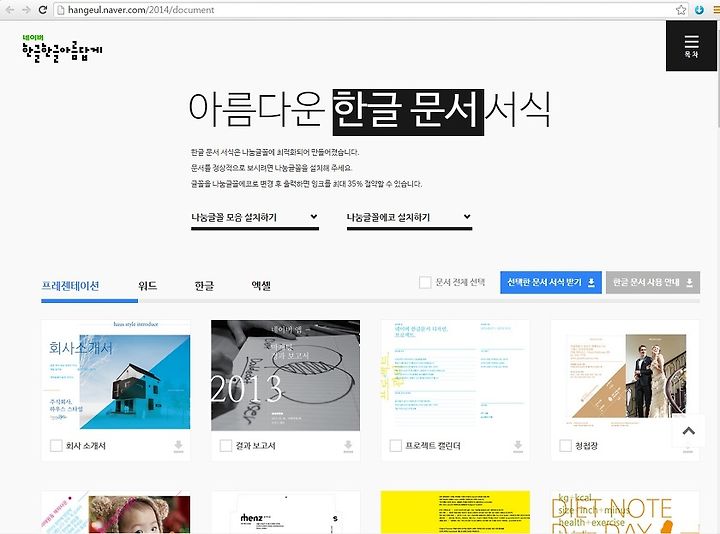
Task: Click the scroll-to-top arrow button
Action: click(688, 431)
